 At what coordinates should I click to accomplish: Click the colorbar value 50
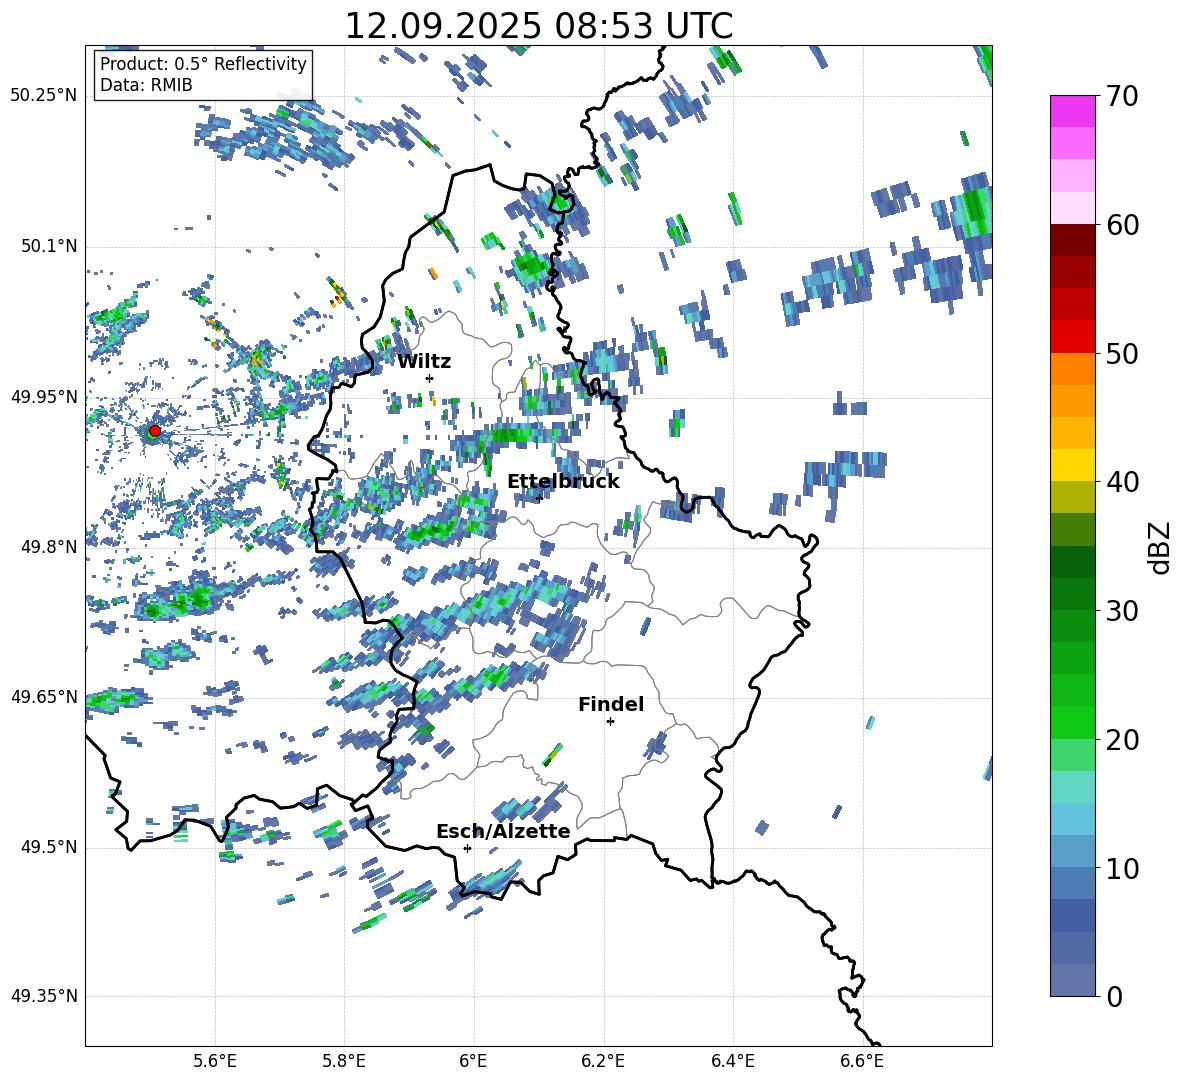click(x=1122, y=353)
